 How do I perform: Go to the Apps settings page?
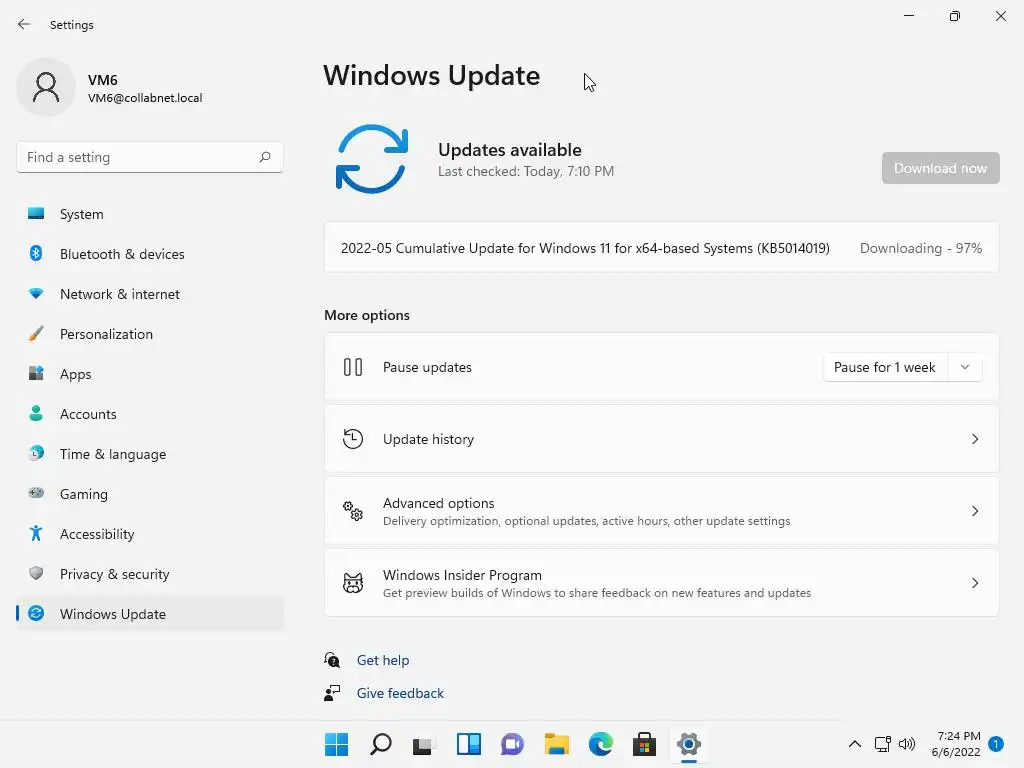(x=150, y=374)
